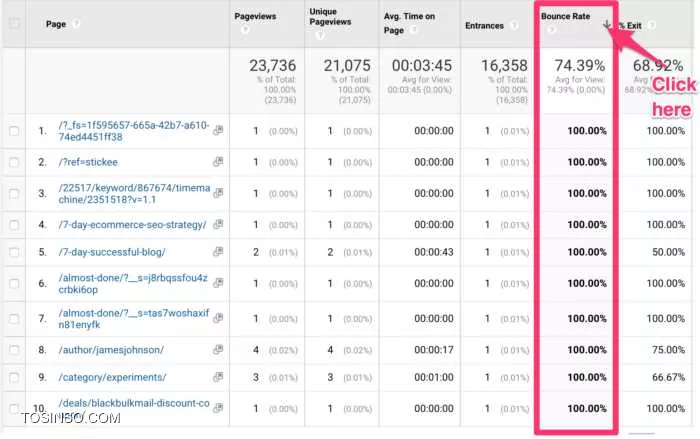Check row 9 checkbox for /category/experiments/
The height and width of the screenshot is (439, 700).
point(14,377)
